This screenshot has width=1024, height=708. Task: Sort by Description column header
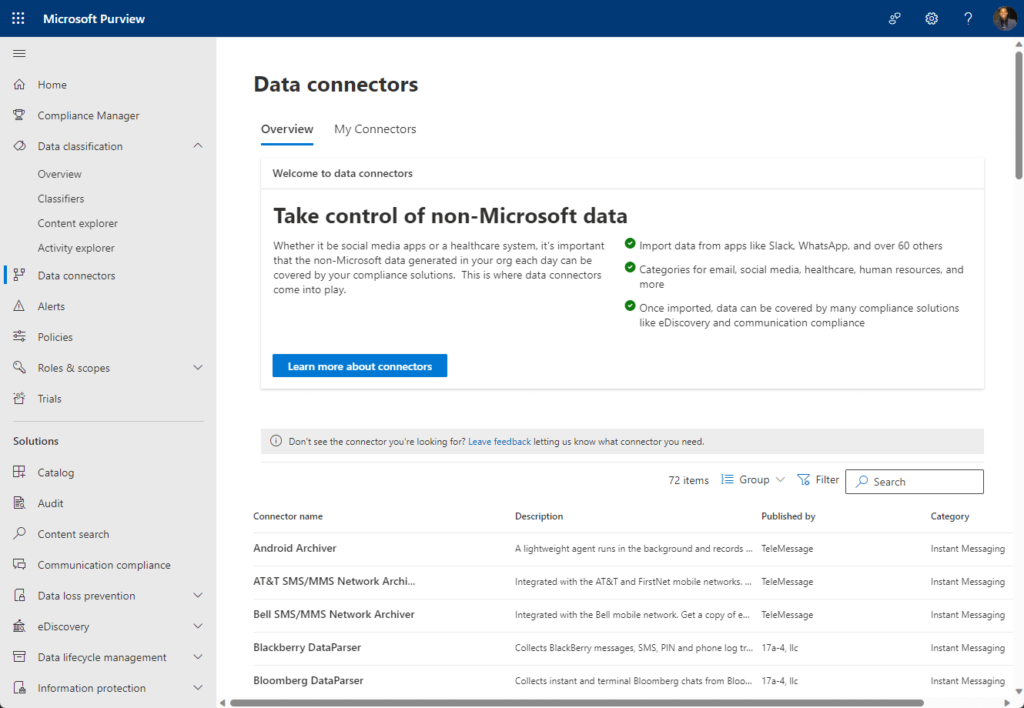[x=539, y=516]
